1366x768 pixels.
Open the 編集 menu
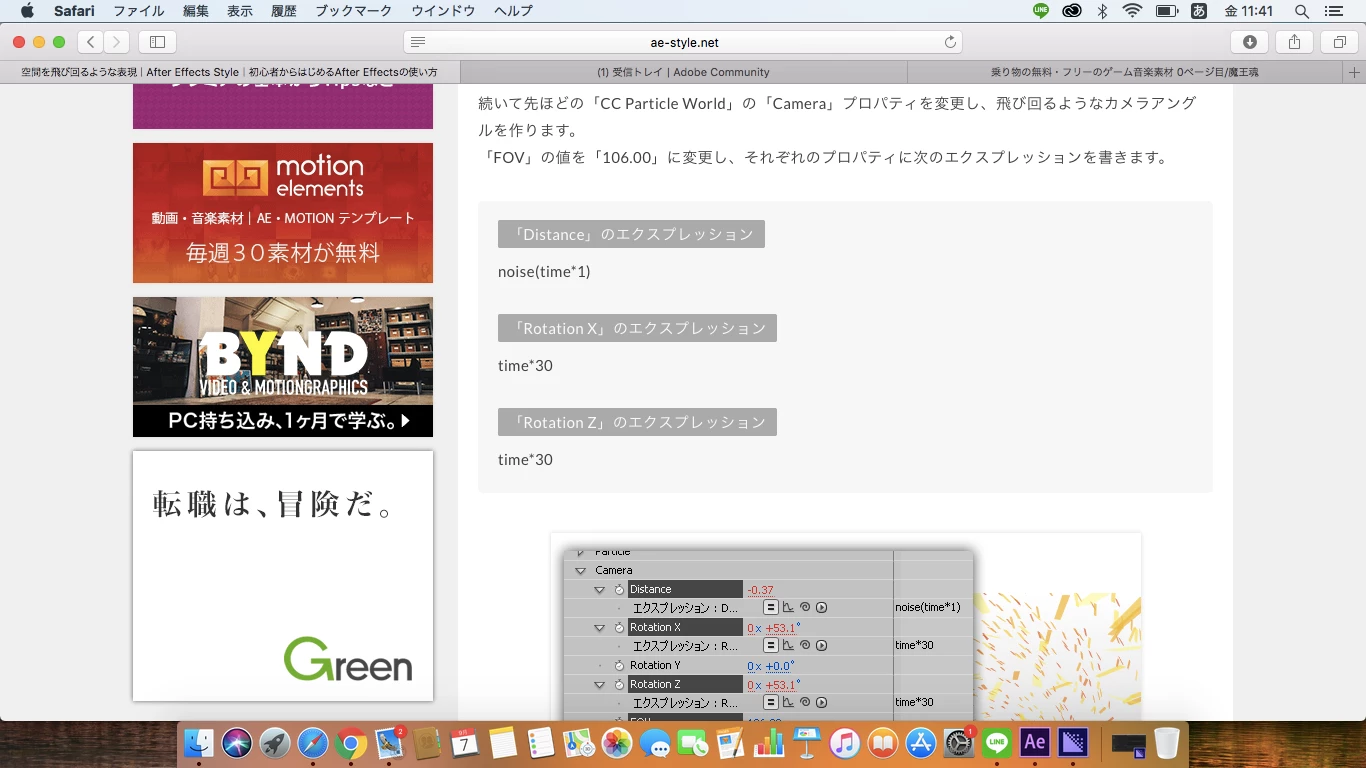point(196,11)
